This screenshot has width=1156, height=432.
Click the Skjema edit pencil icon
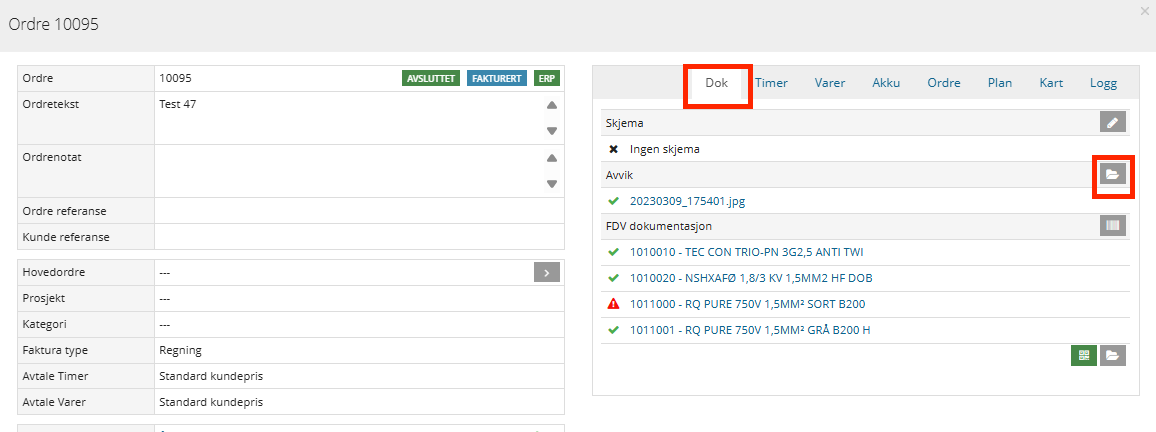tap(1112, 122)
